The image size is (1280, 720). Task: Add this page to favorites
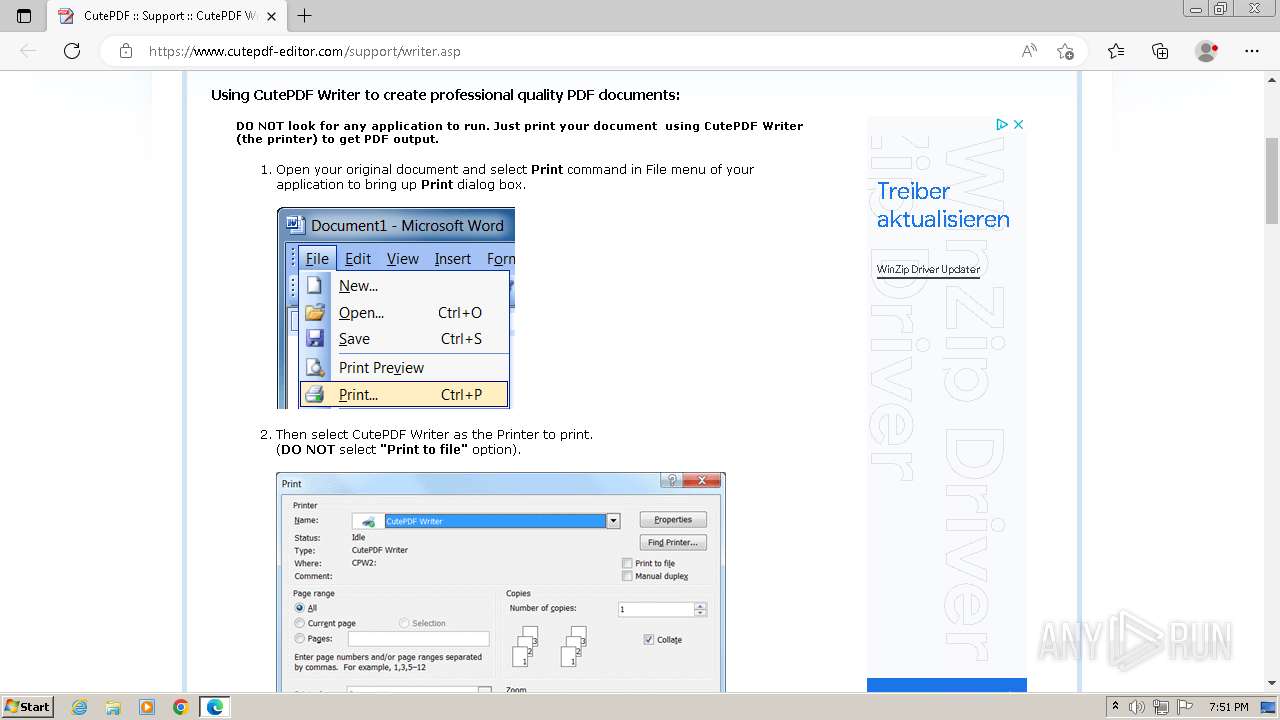tap(1065, 51)
